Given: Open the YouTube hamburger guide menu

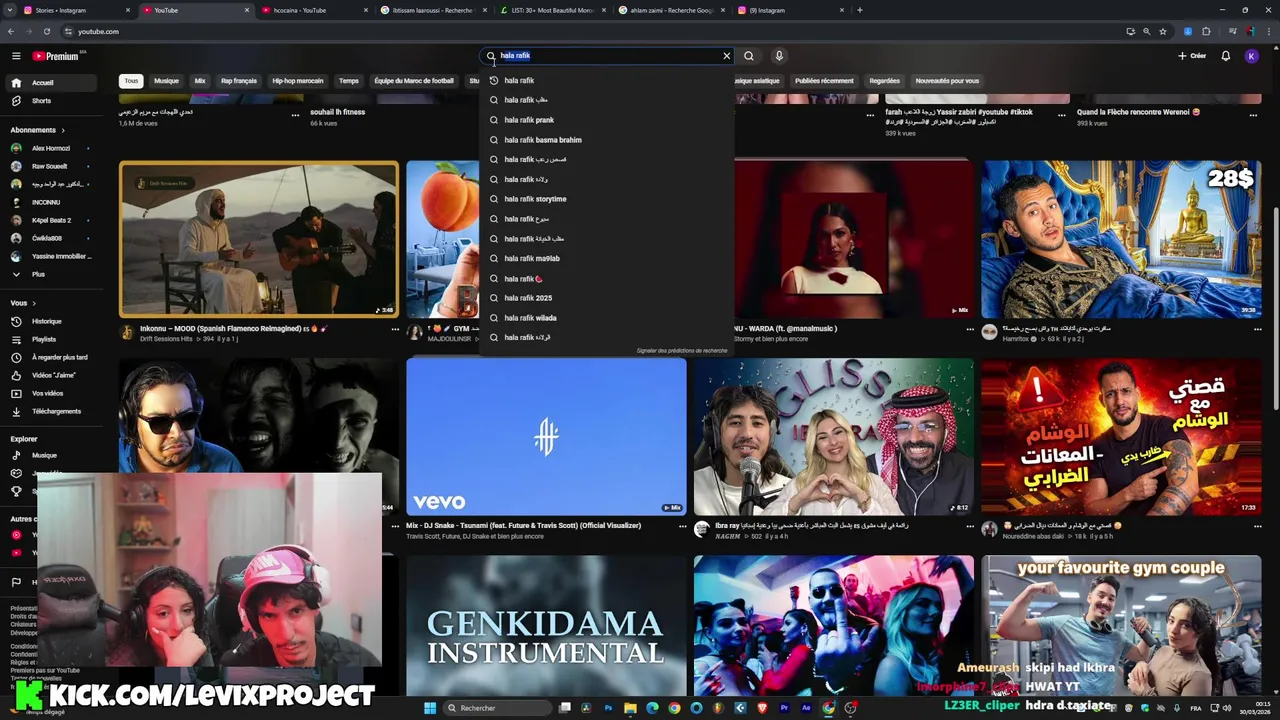Looking at the screenshot, I should 16,56.
